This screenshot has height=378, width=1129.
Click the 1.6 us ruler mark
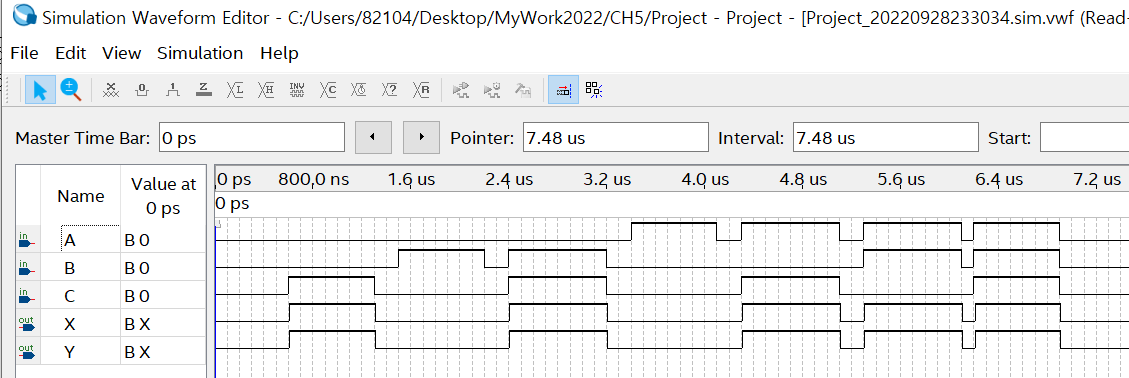pos(411,179)
